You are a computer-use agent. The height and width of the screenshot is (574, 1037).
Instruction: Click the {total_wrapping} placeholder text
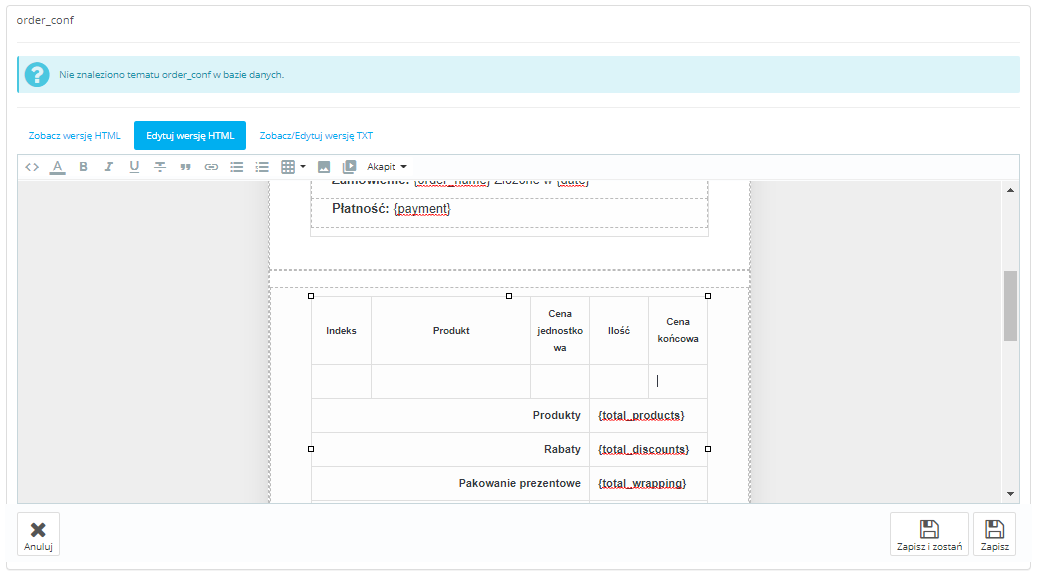tap(642, 483)
